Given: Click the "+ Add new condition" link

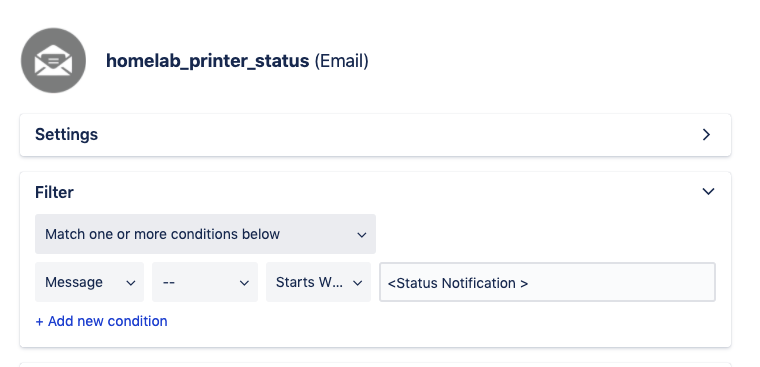Looking at the screenshot, I should pyautogui.click(x=101, y=321).
